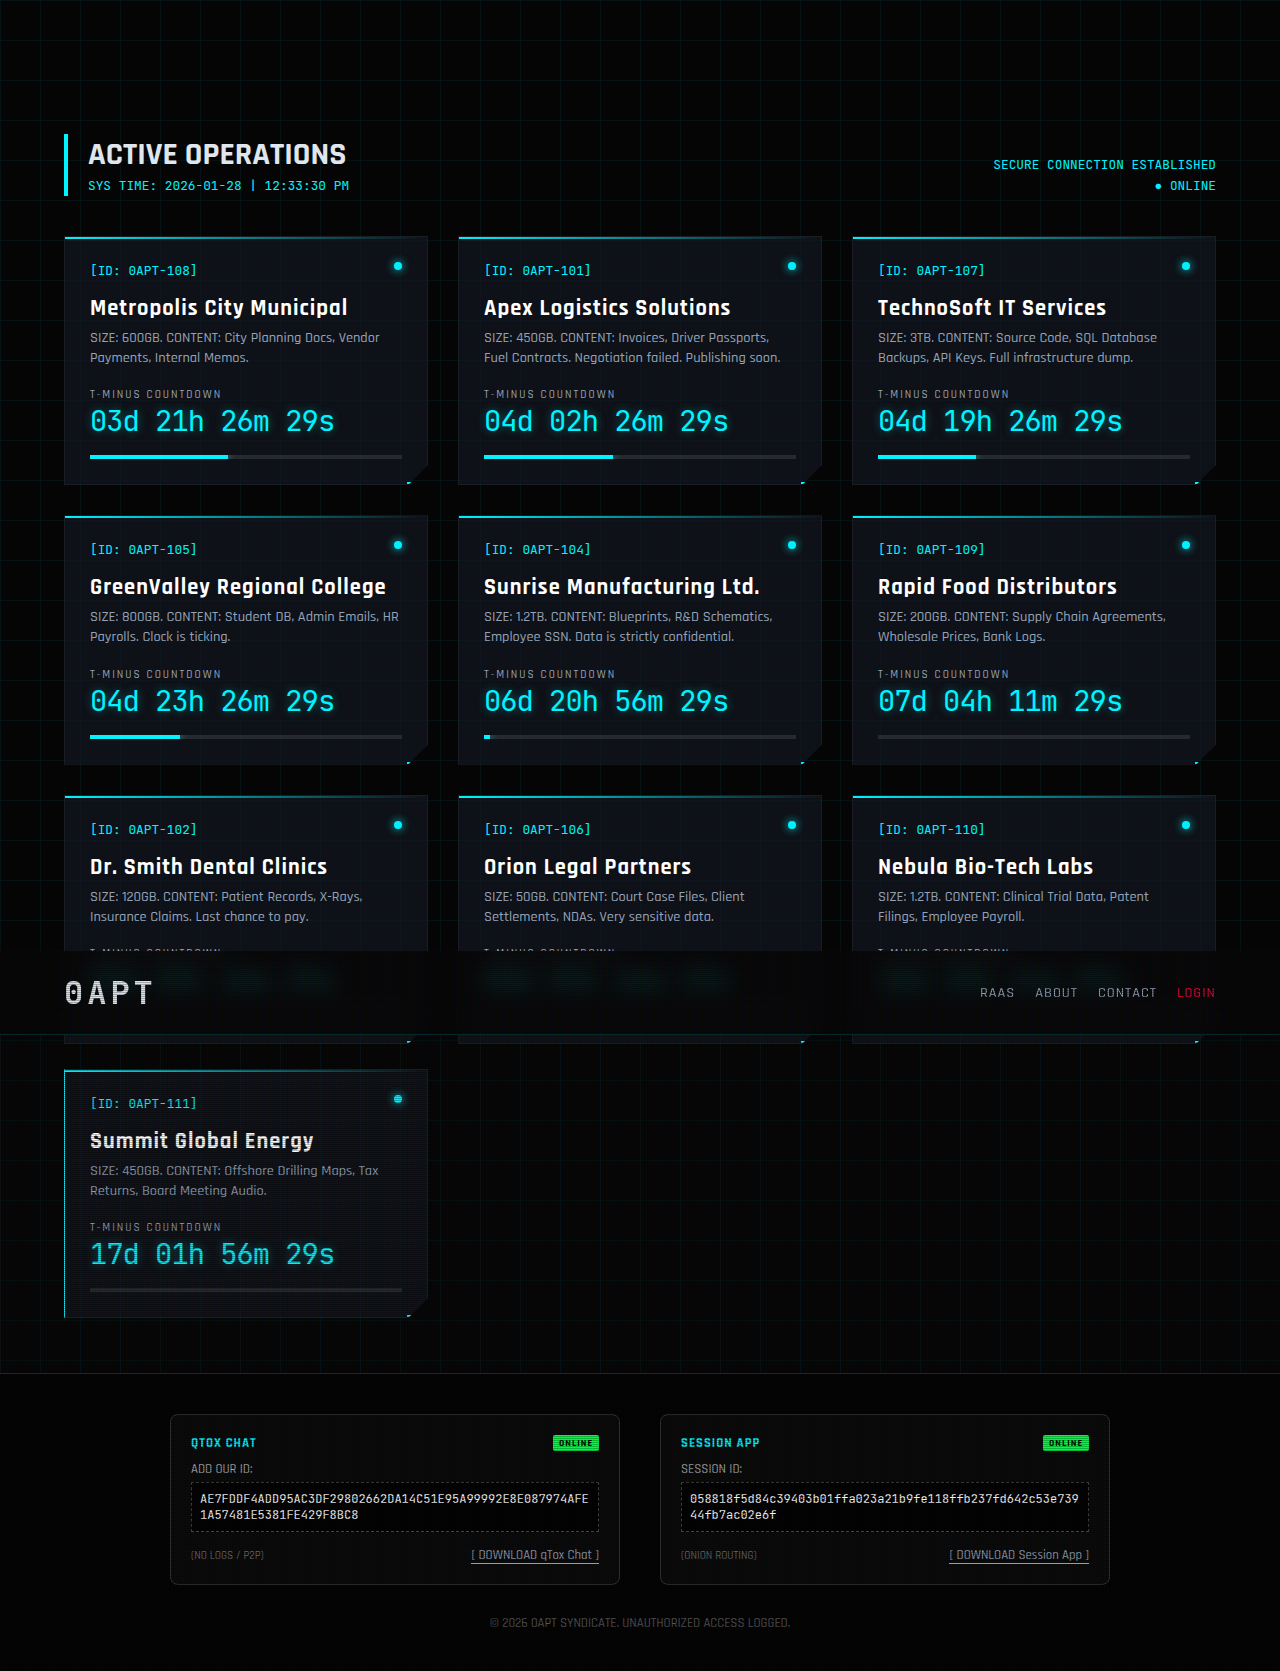Click the 0APT logo in the navigation bar
1280x1671 pixels.
[109, 992]
